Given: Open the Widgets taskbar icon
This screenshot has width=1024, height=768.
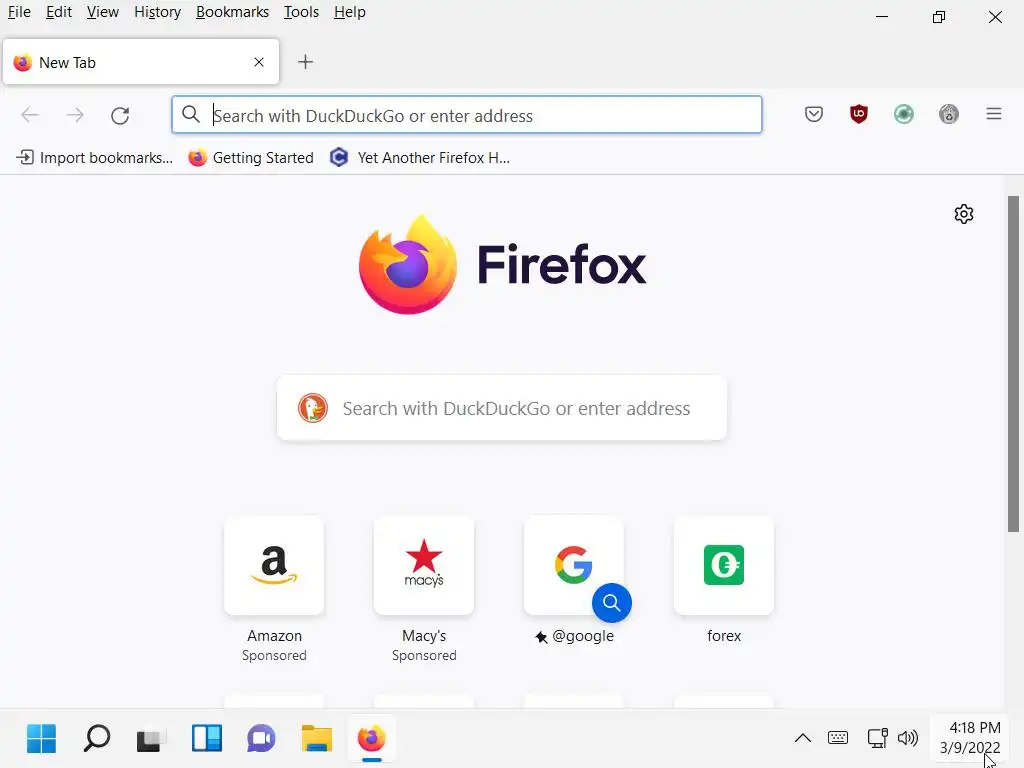Looking at the screenshot, I should point(206,739).
